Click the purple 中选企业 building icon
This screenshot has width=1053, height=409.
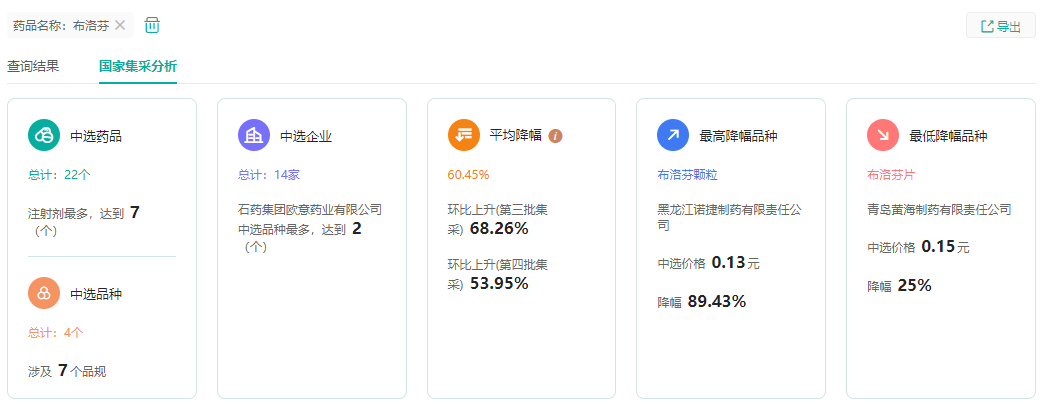[254, 135]
